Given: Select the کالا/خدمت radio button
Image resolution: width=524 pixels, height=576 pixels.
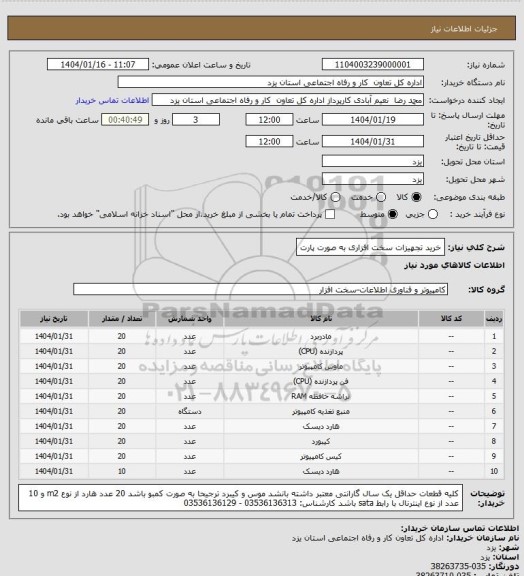Looking at the screenshot, I should [335, 197].
